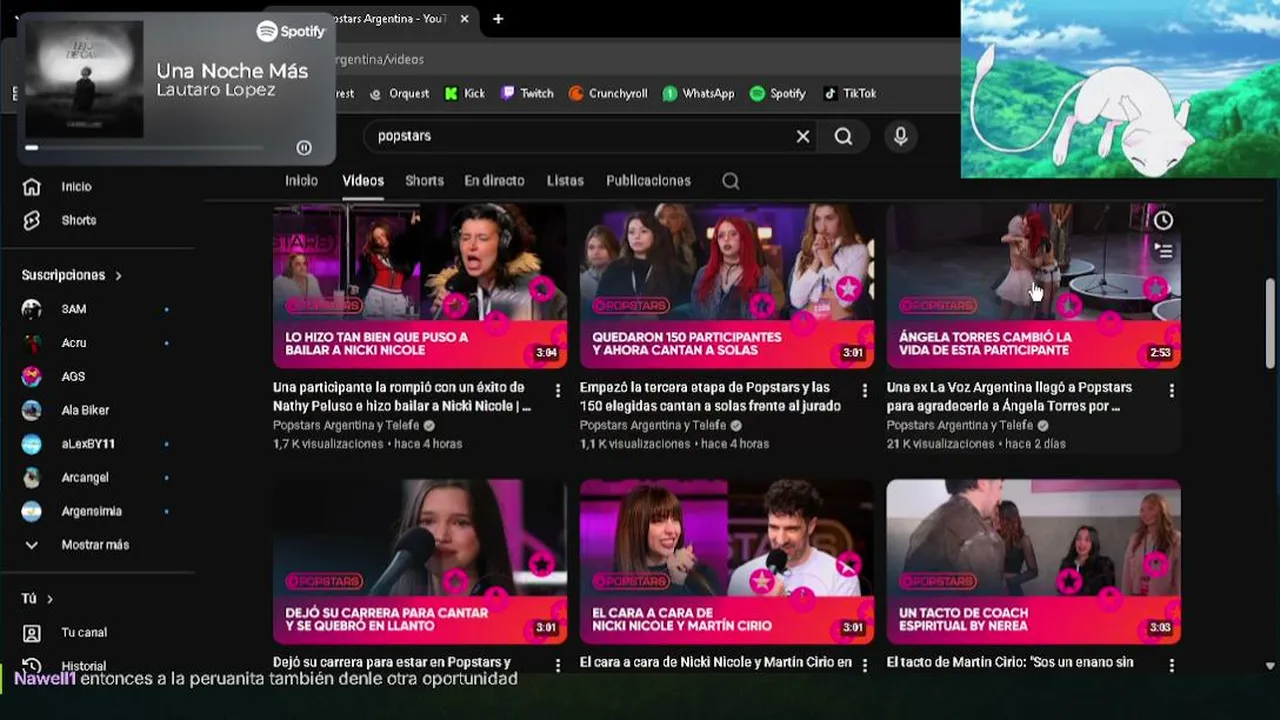
Task: Open the En directo tab
Action: point(494,181)
